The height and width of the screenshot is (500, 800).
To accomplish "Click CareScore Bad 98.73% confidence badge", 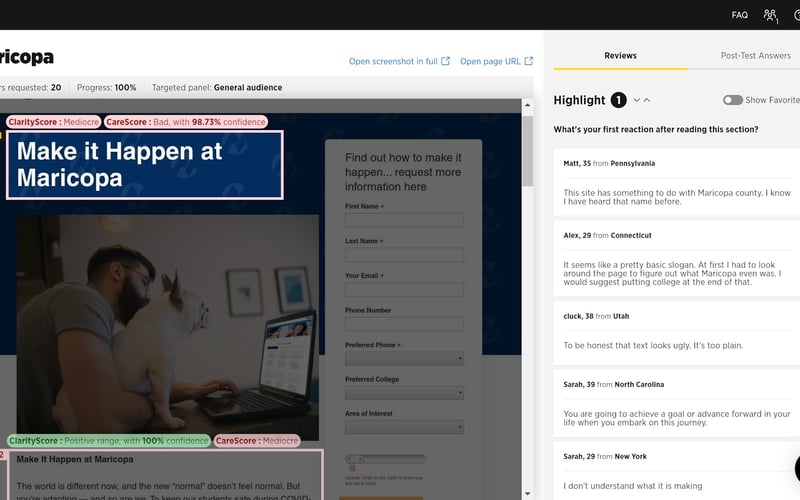I will pyautogui.click(x=186, y=122).
